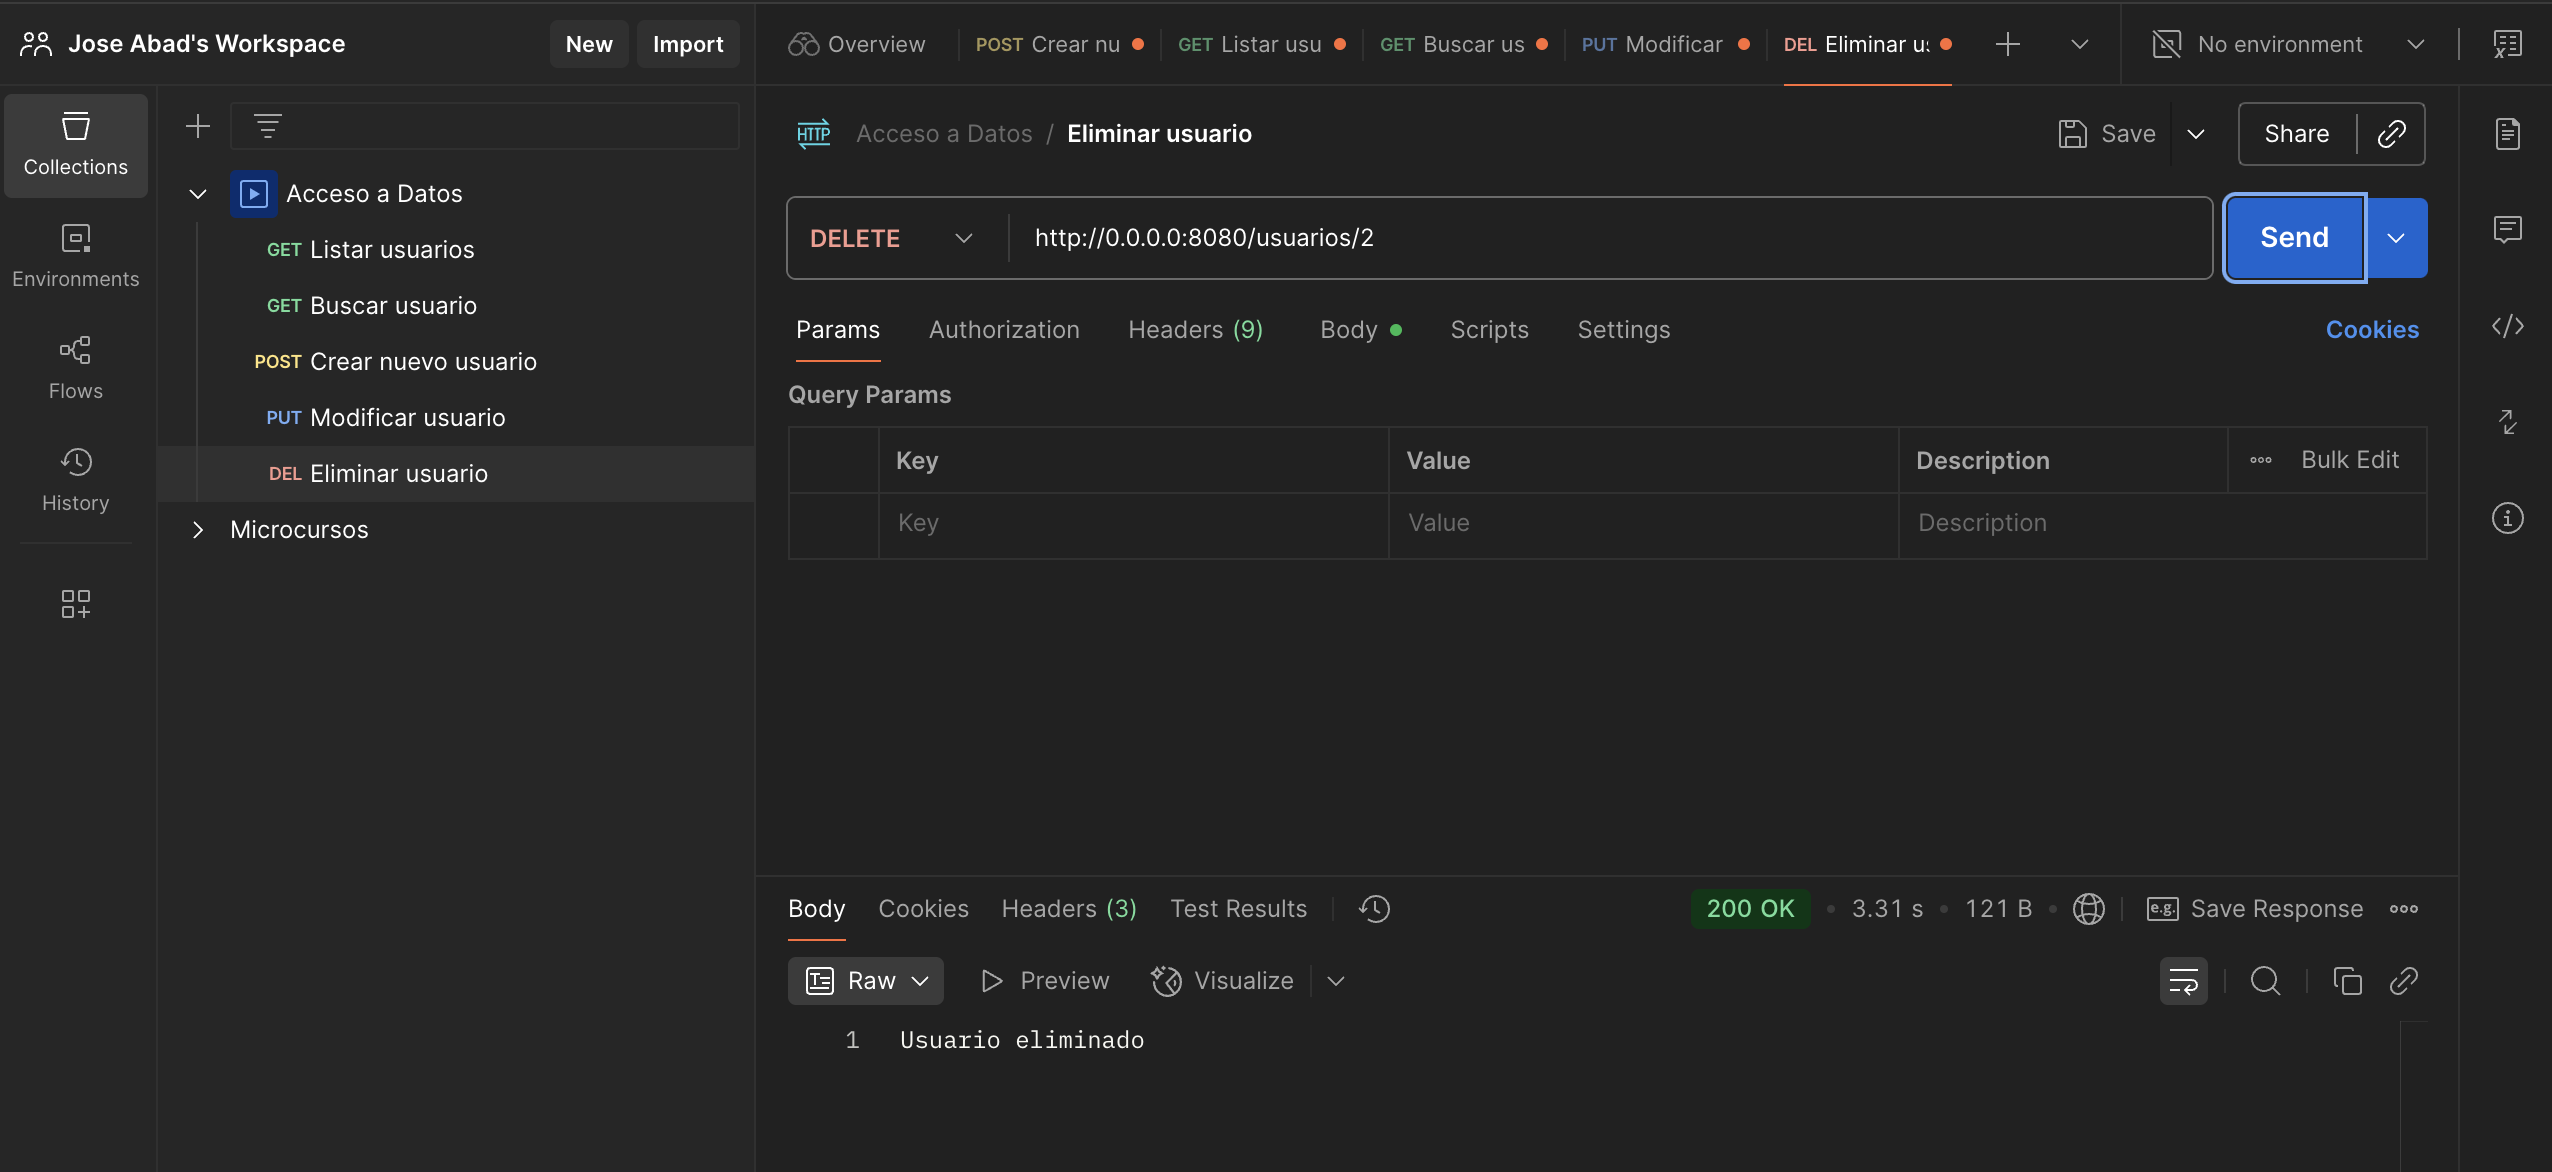Viewport: 2552px width, 1172px height.
Task: Switch to the response Headers (3) tab
Action: (x=1069, y=908)
